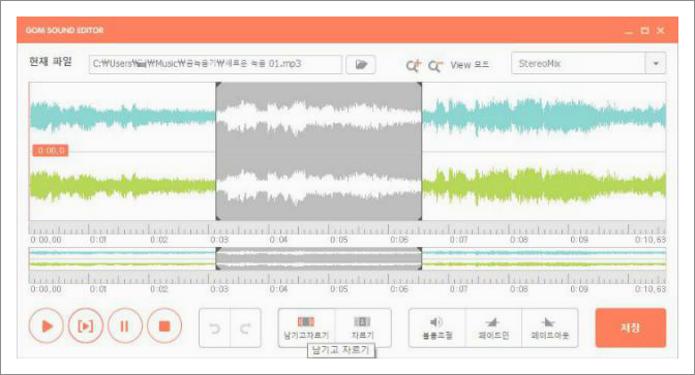
Task: Apply fade out effect
Action: (550, 328)
